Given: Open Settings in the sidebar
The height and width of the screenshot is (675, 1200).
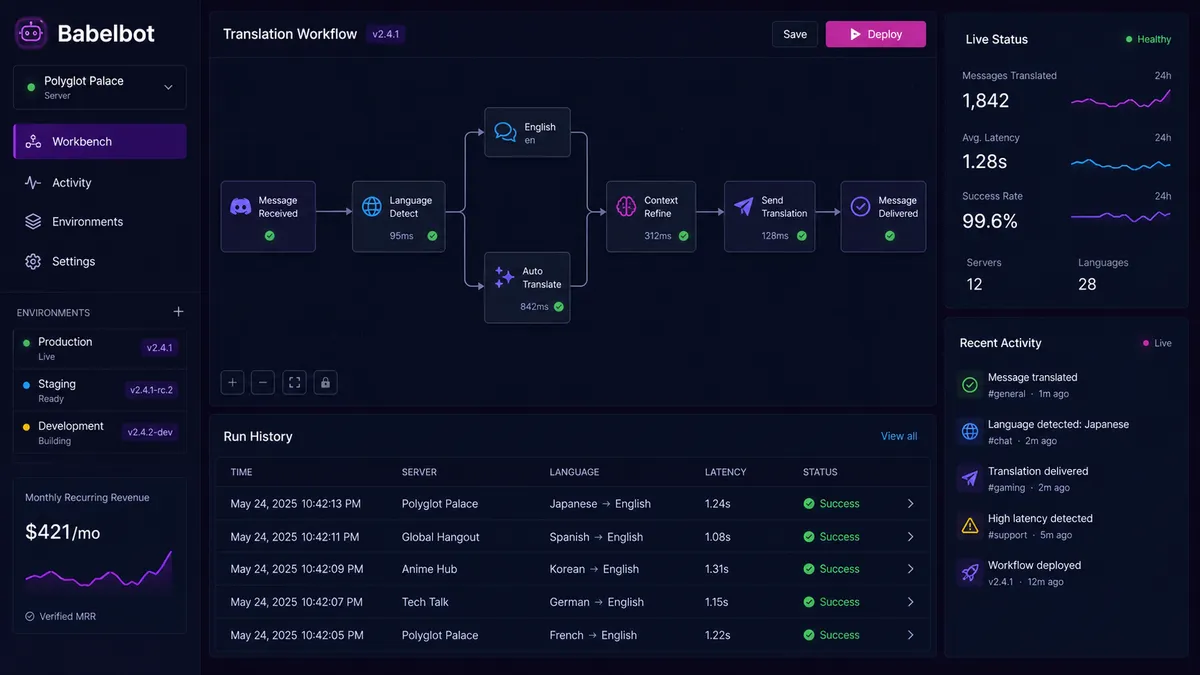Looking at the screenshot, I should (x=100, y=261).
